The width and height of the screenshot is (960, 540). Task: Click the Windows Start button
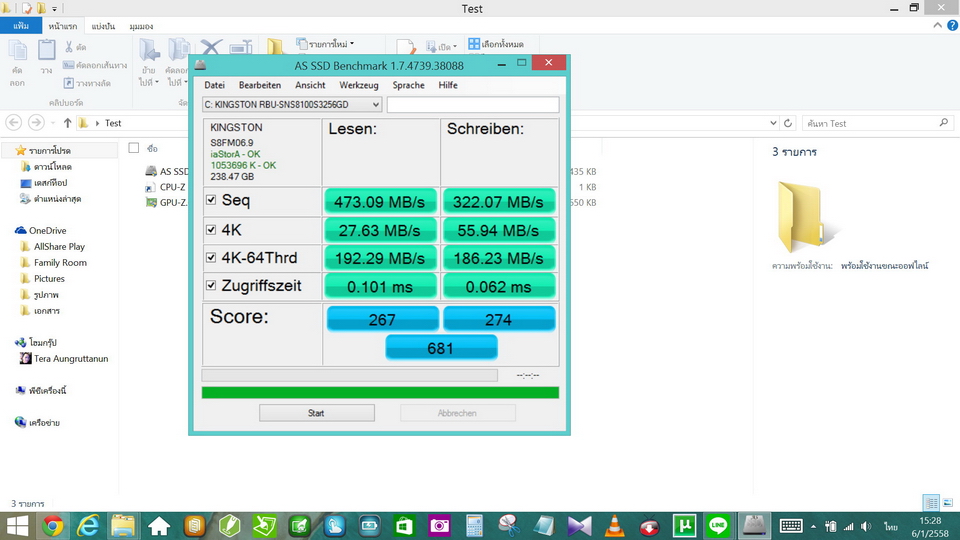coord(17,526)
